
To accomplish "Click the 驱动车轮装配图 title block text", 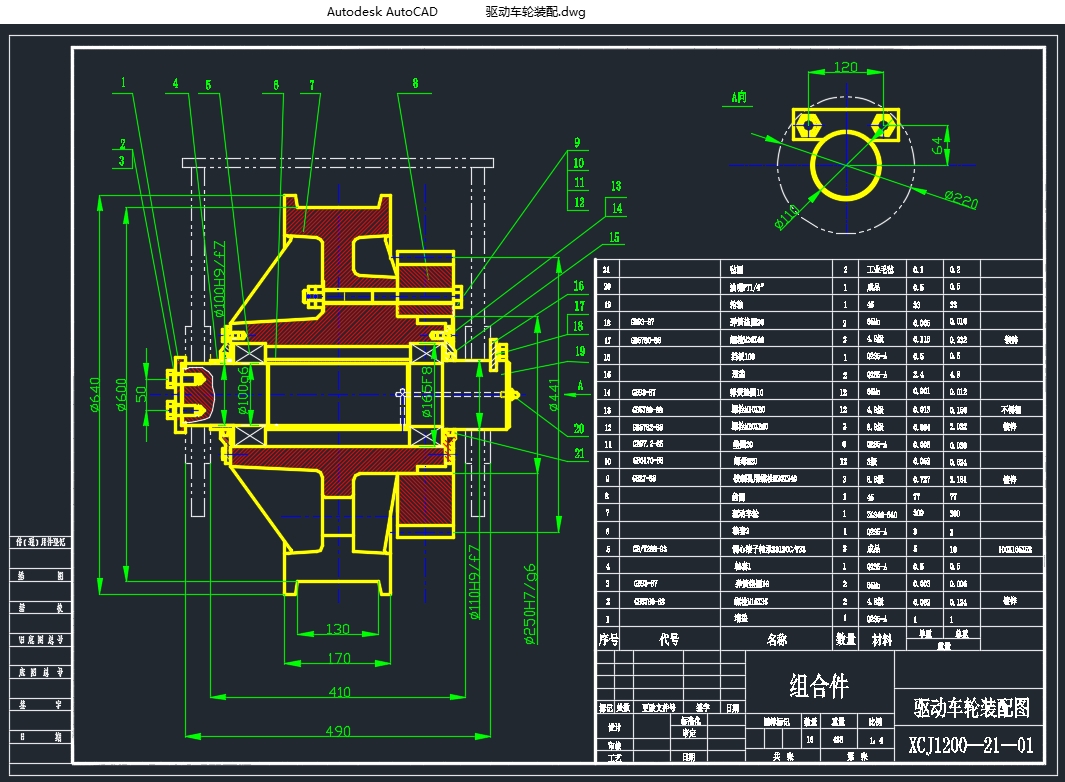I will click(971, 708).
